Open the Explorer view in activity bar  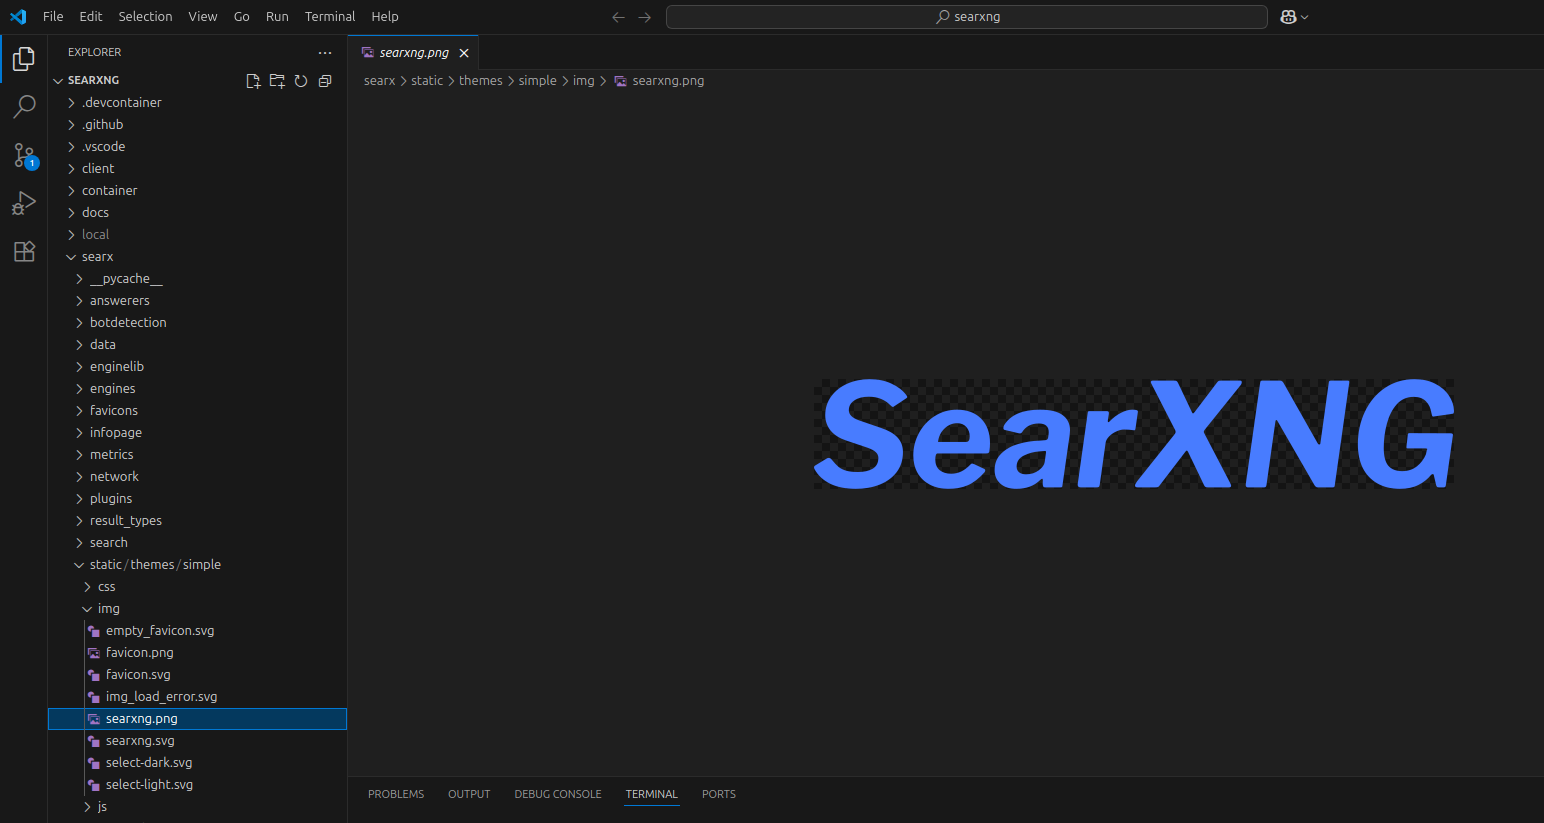click(24, 59)
